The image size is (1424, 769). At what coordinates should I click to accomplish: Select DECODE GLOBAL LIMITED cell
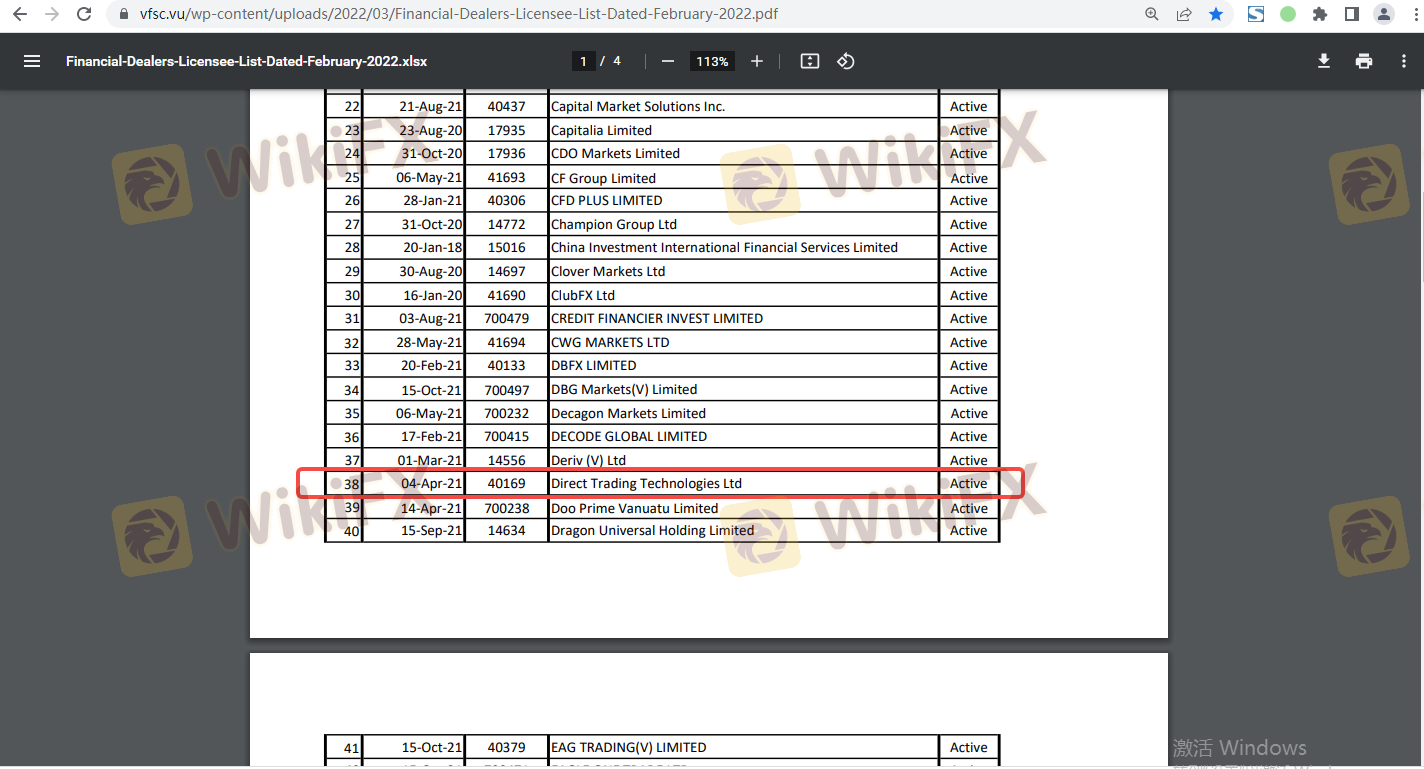[629, 437]
